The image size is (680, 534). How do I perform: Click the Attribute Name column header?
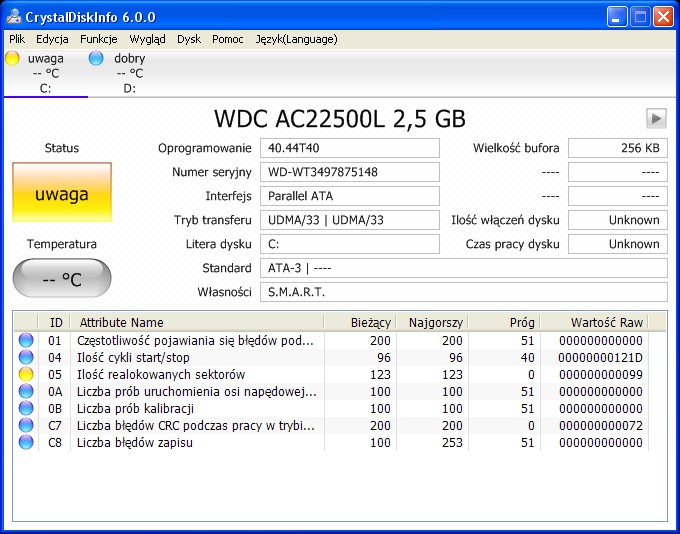(197, 322)
